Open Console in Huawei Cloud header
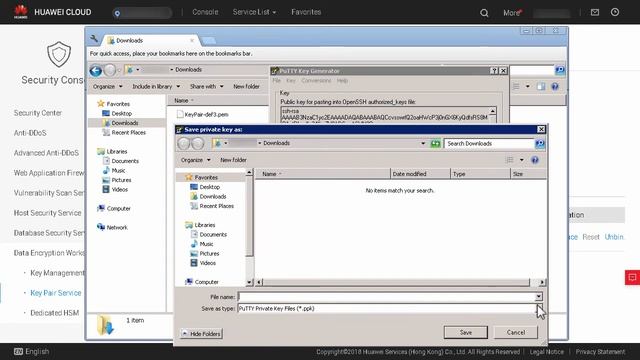Screen dimensions: 640x360 pos(205,12)
